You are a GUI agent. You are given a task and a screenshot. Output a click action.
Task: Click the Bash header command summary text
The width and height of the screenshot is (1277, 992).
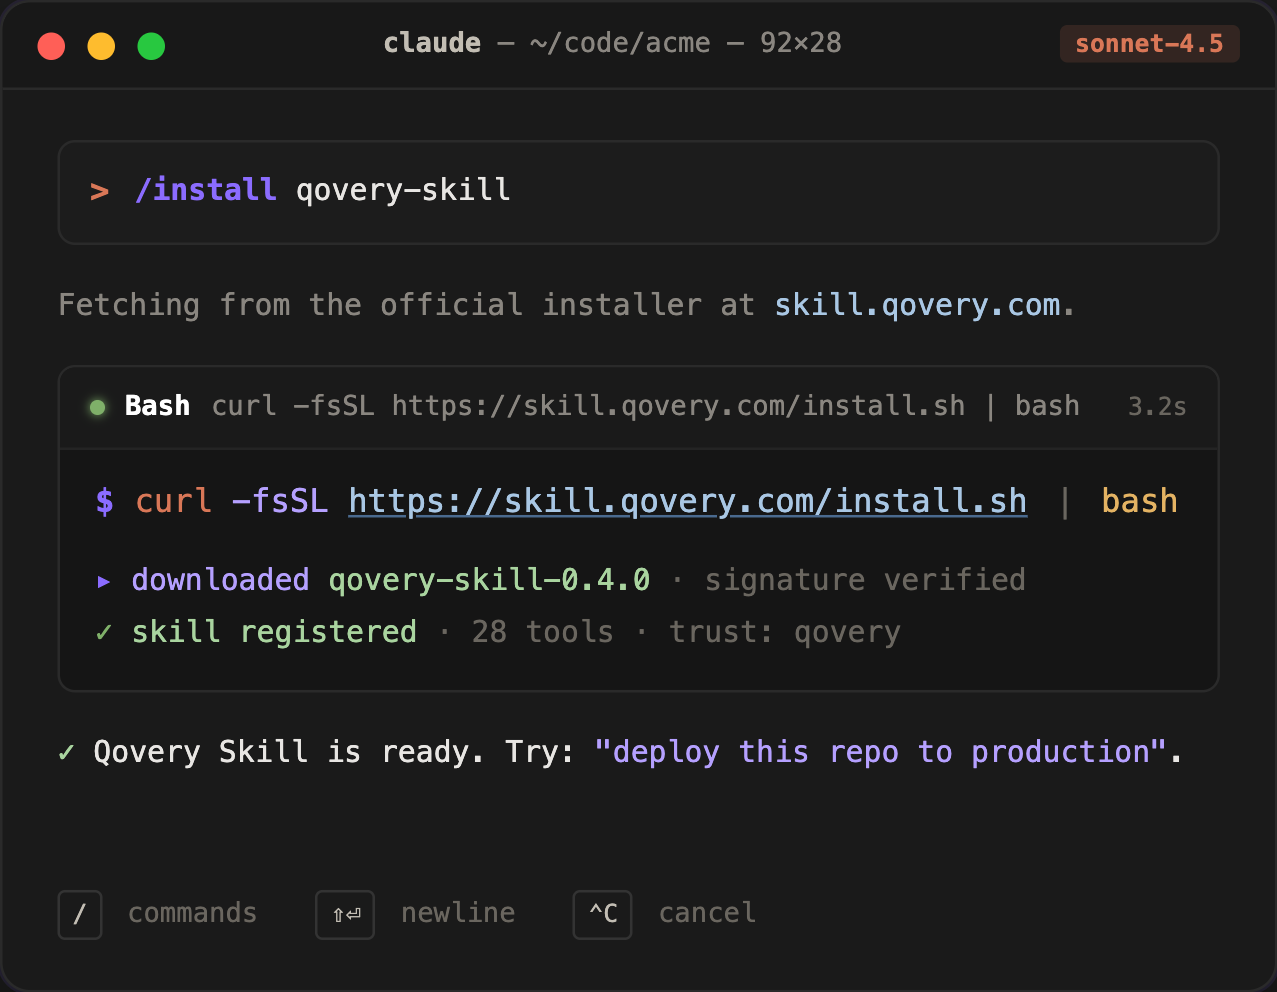pyautogui.click(x=645, y=406)
